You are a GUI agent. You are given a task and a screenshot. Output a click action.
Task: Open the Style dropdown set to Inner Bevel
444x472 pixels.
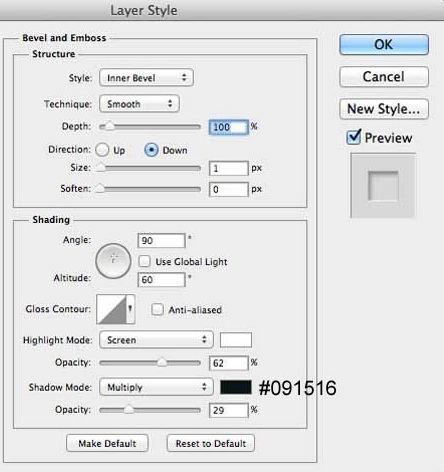point(146,78)
